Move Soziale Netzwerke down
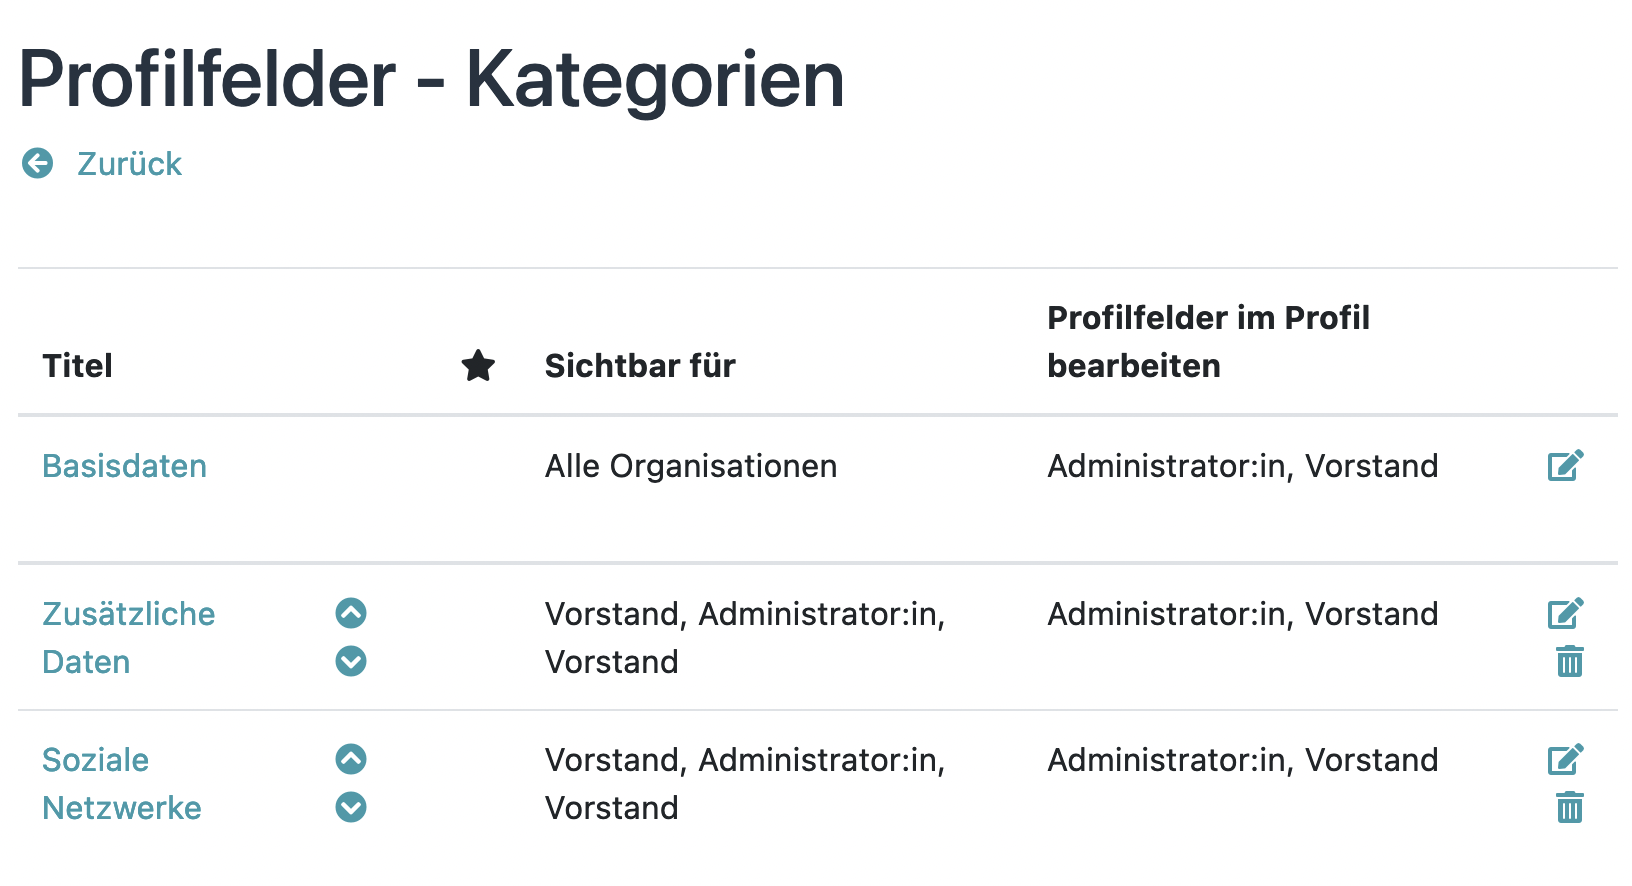The image size is (1632, 886). coord(351,807)
